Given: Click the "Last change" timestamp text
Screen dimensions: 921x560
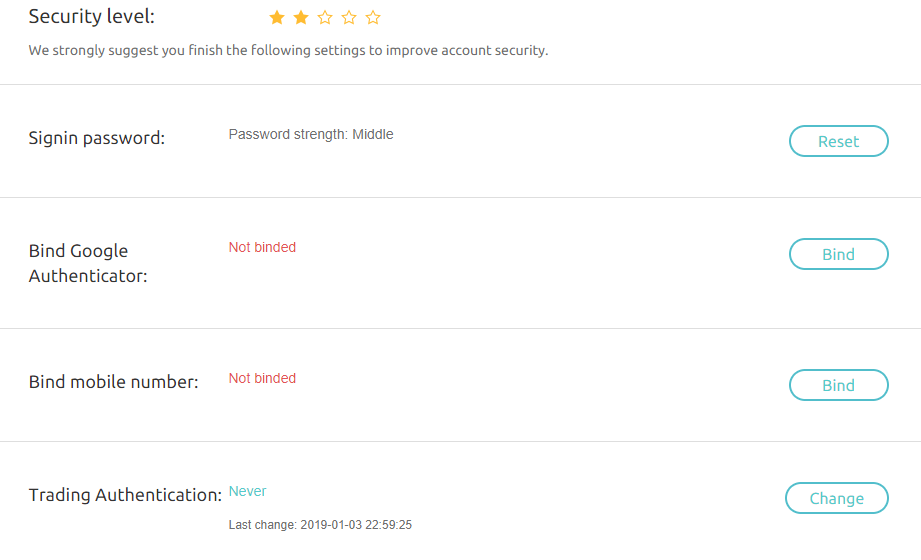Looking at the screenshot, I should 320,525.
